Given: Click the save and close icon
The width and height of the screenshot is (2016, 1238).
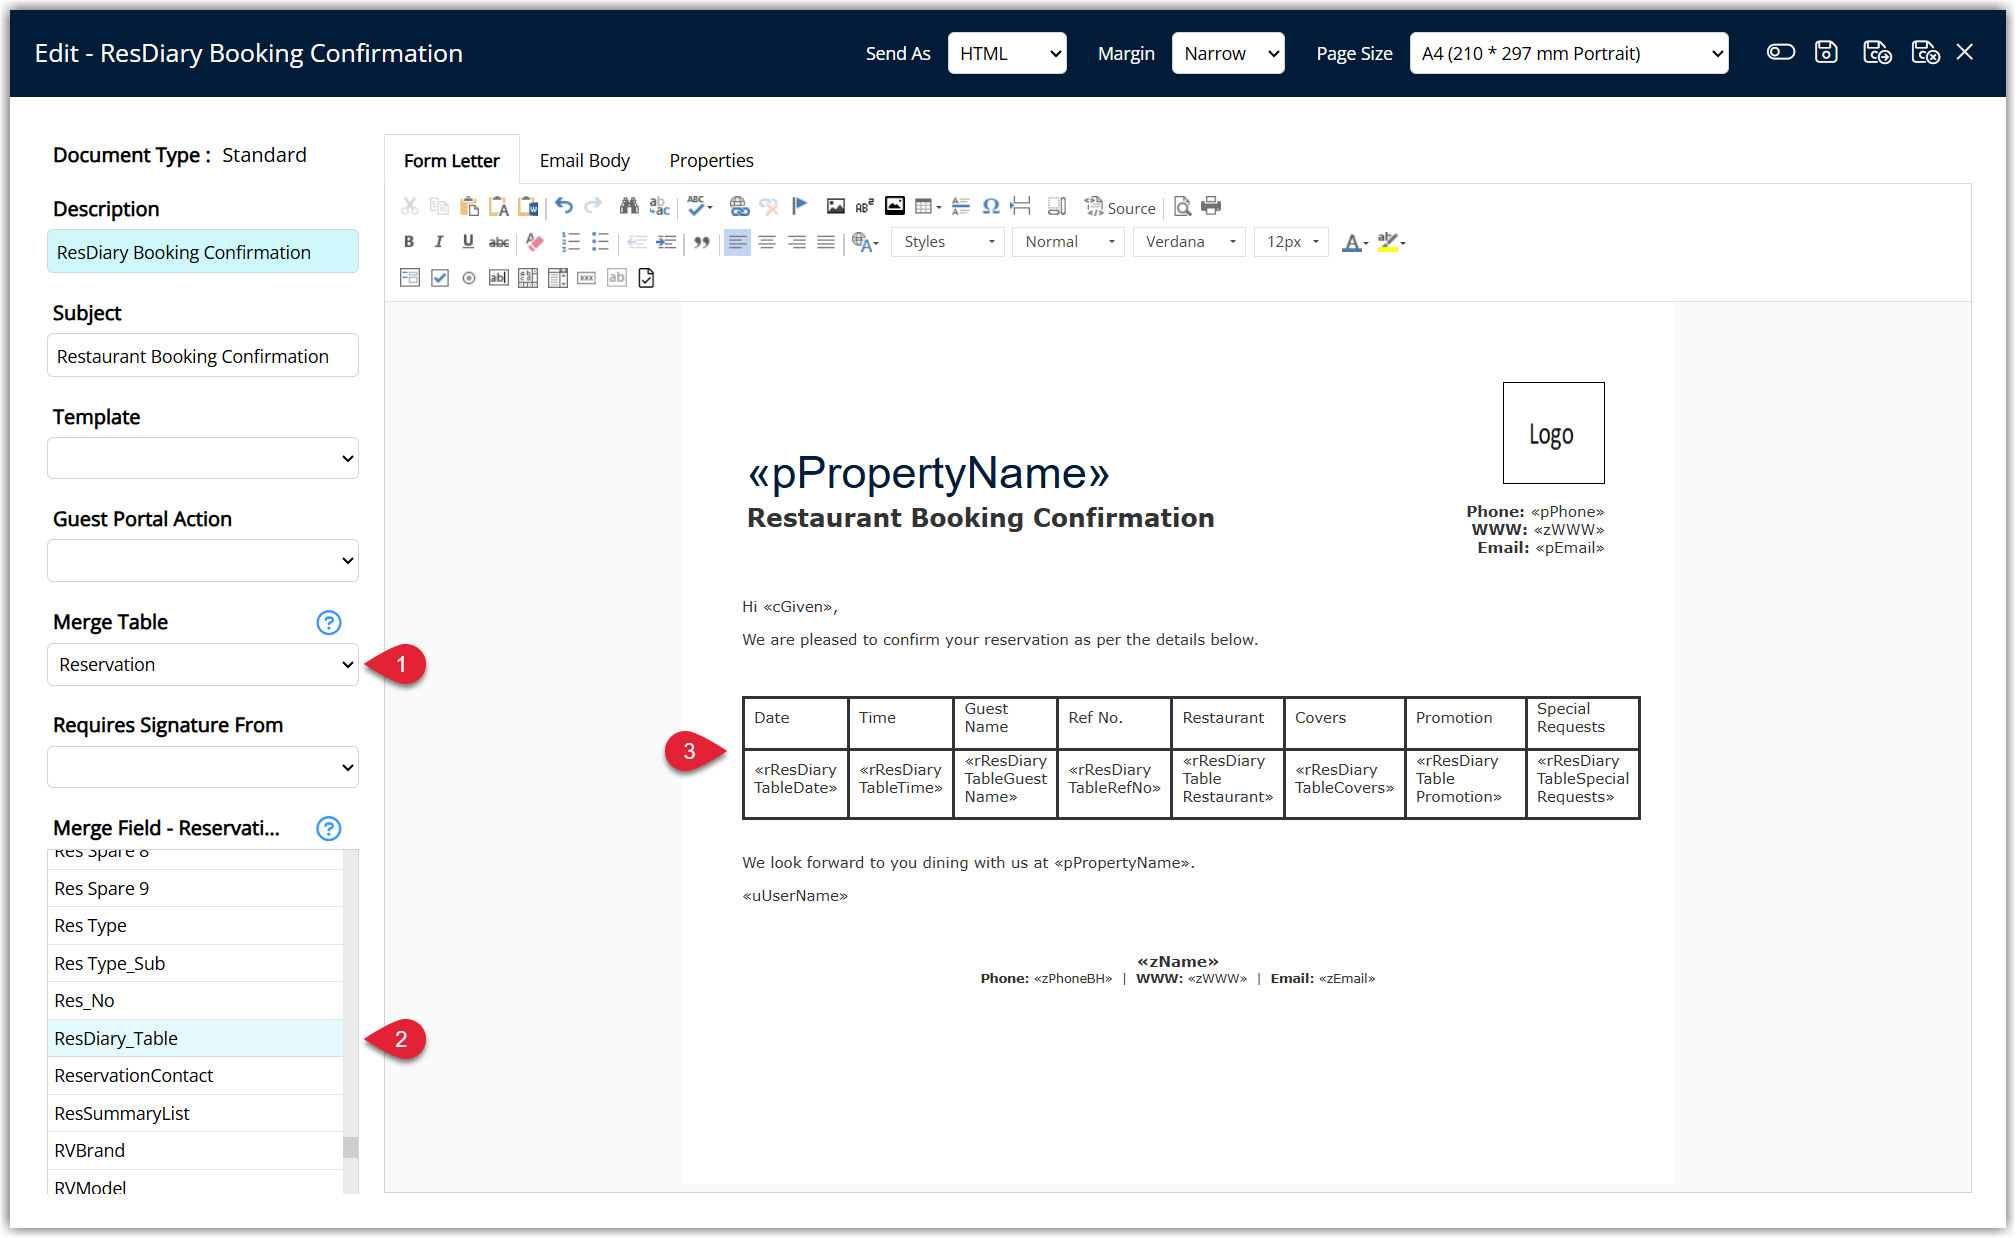Looking at the screenshot, I should click(1925, 52).
